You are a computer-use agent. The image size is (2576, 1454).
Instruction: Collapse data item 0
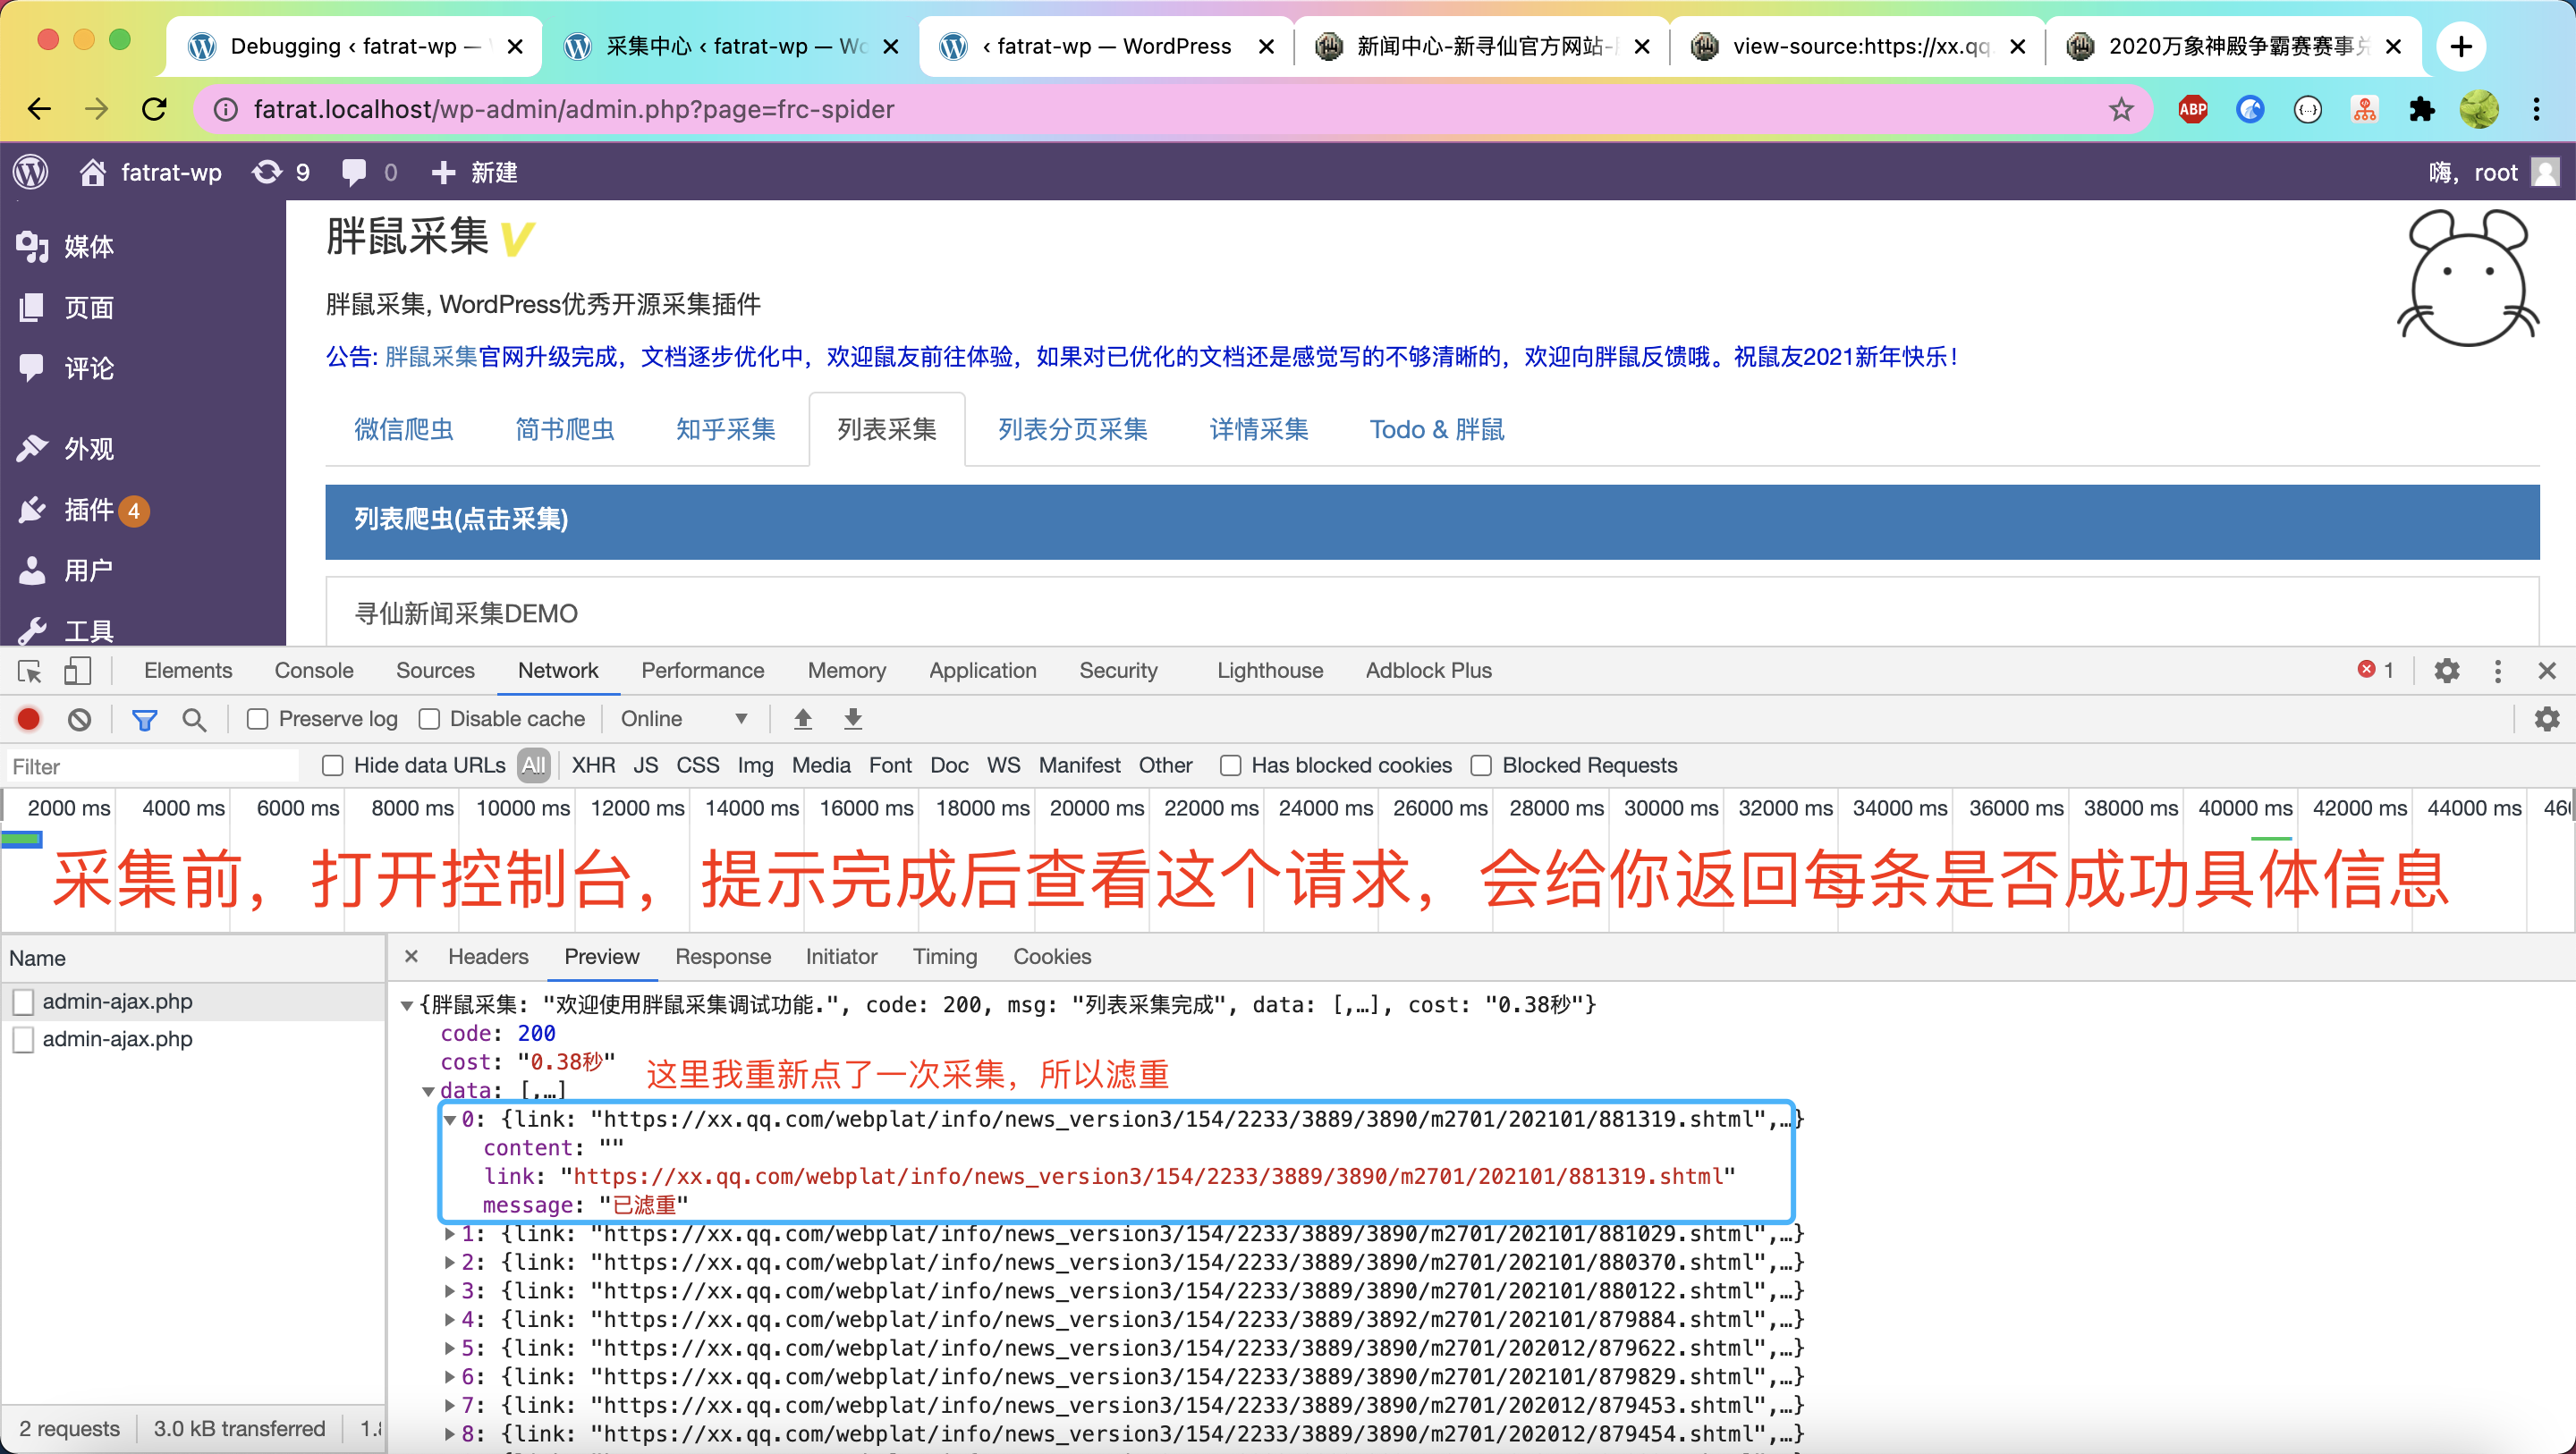pos(450,1120)
